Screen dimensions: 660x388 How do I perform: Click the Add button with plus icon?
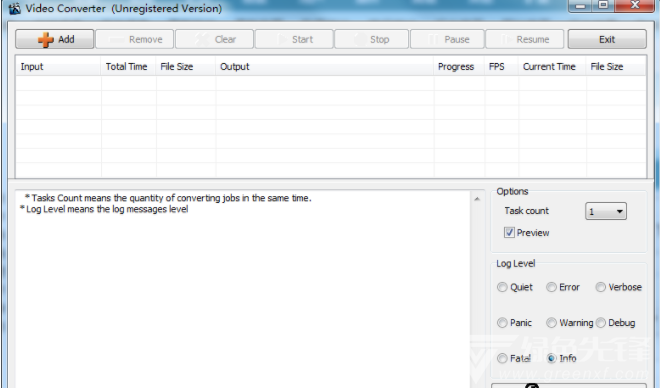click(55, 39)
